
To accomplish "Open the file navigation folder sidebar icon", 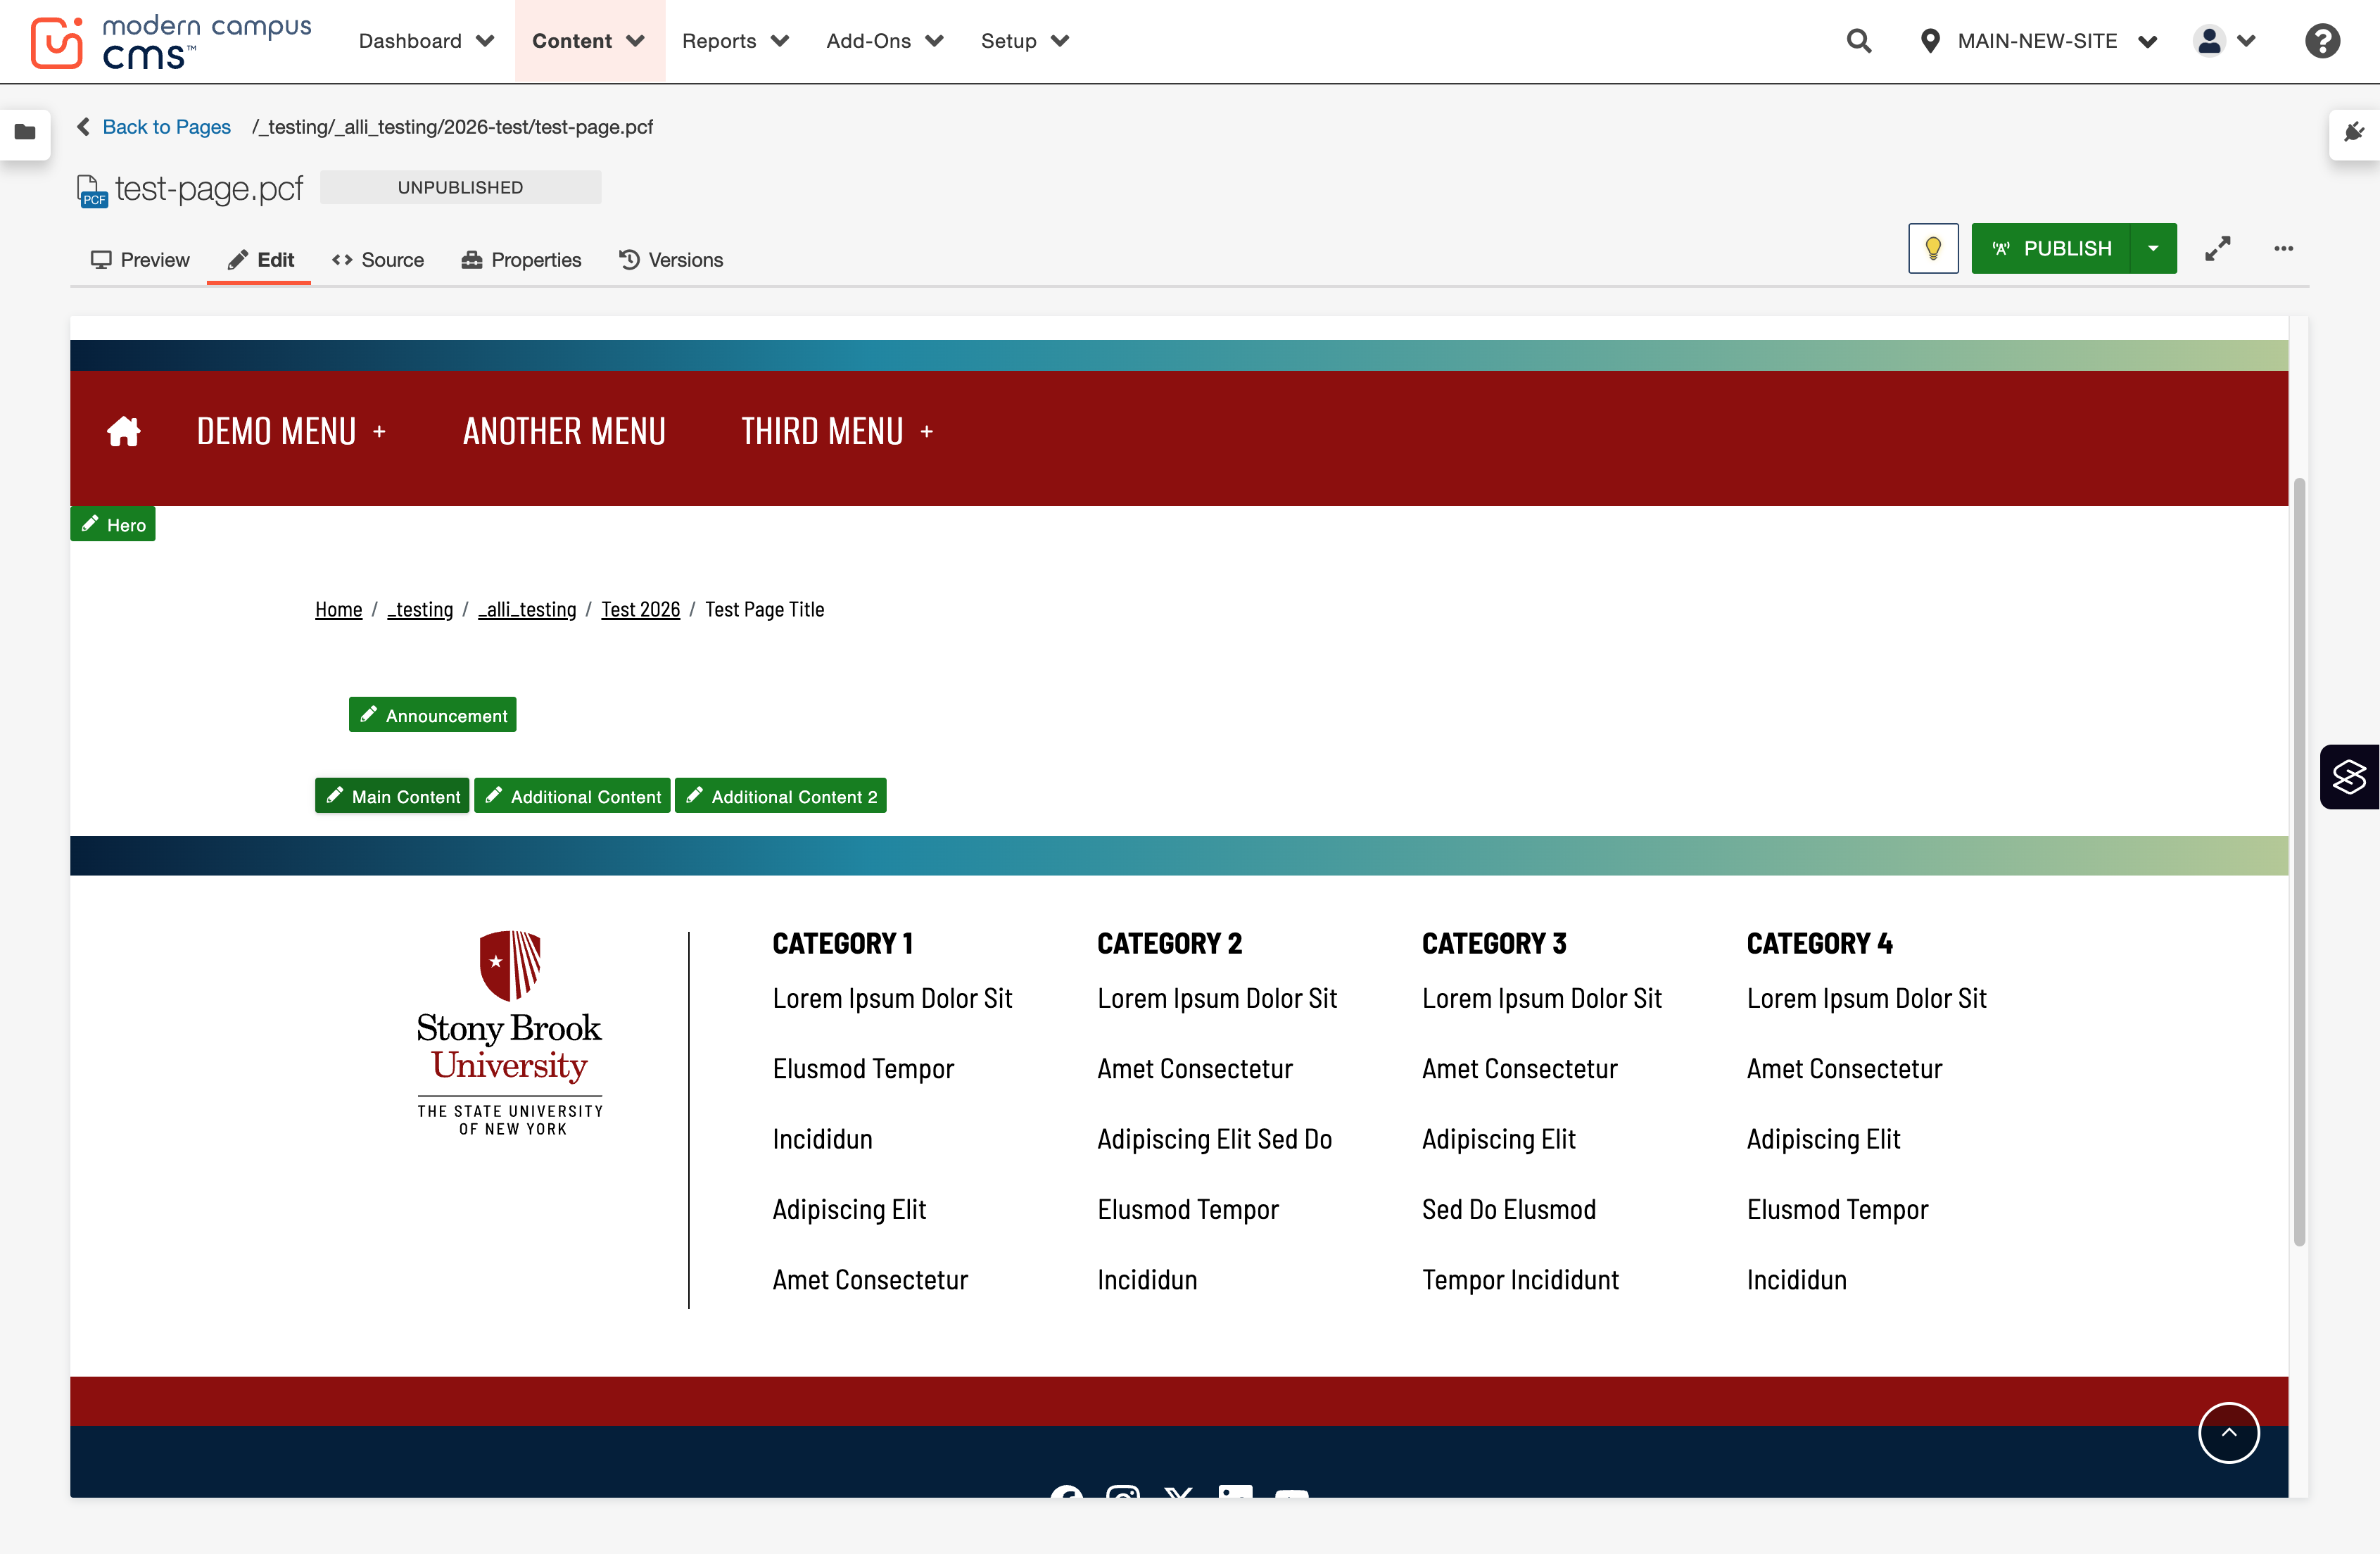I will click(x=25, y=132).
